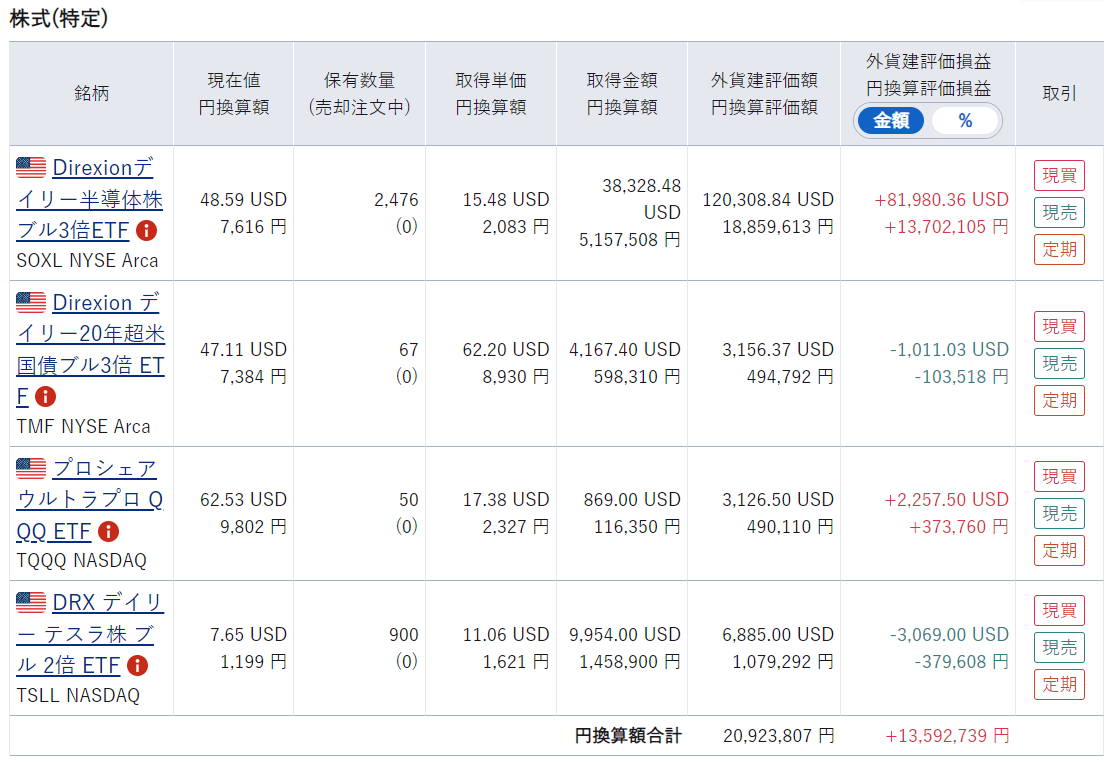Click the info icon next to SOXL ETF name
The height and width of the screenshot is (762, 1108).
coord(146,230)
